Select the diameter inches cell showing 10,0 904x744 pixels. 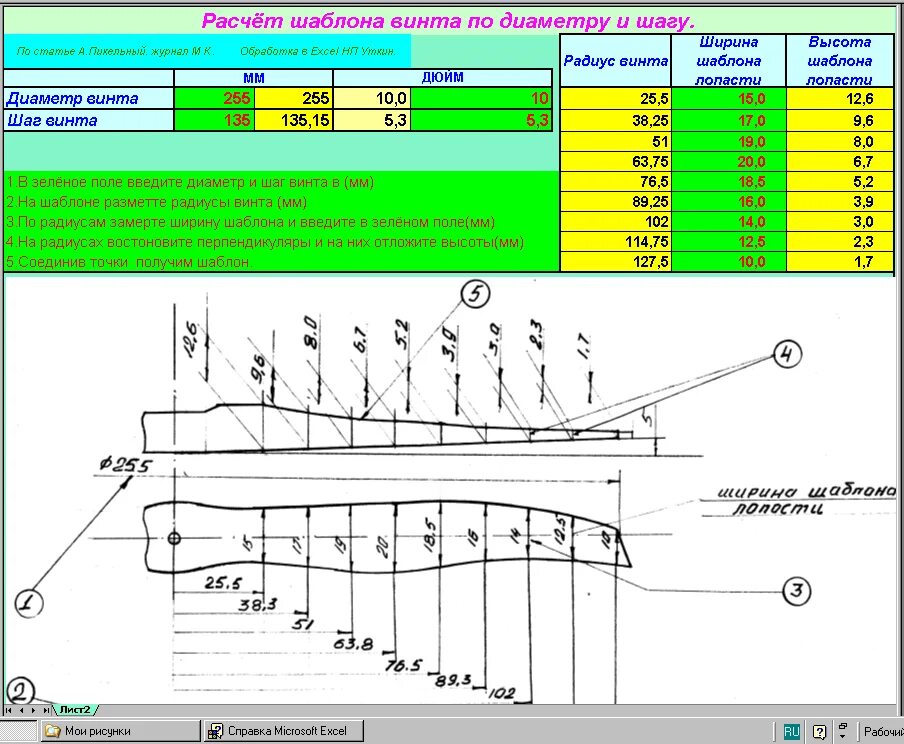pos(372,98)
